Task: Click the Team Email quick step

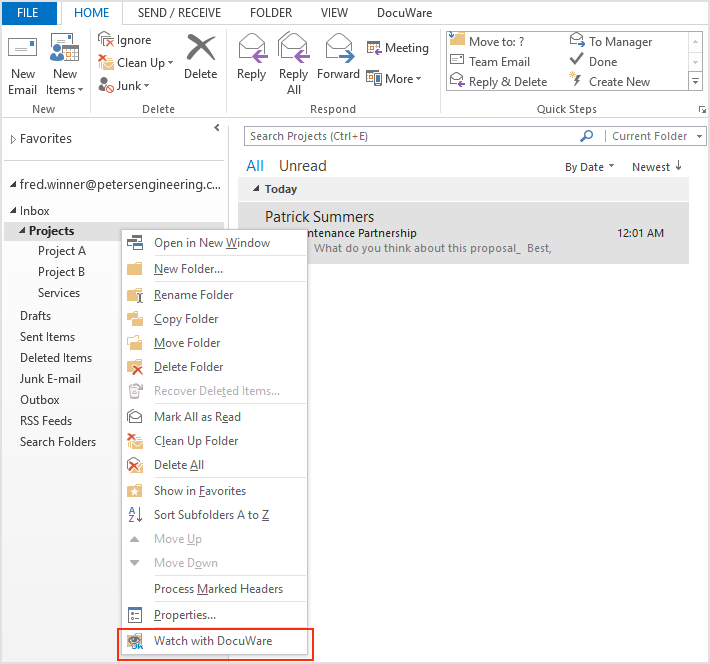Action: click(499, 62)
